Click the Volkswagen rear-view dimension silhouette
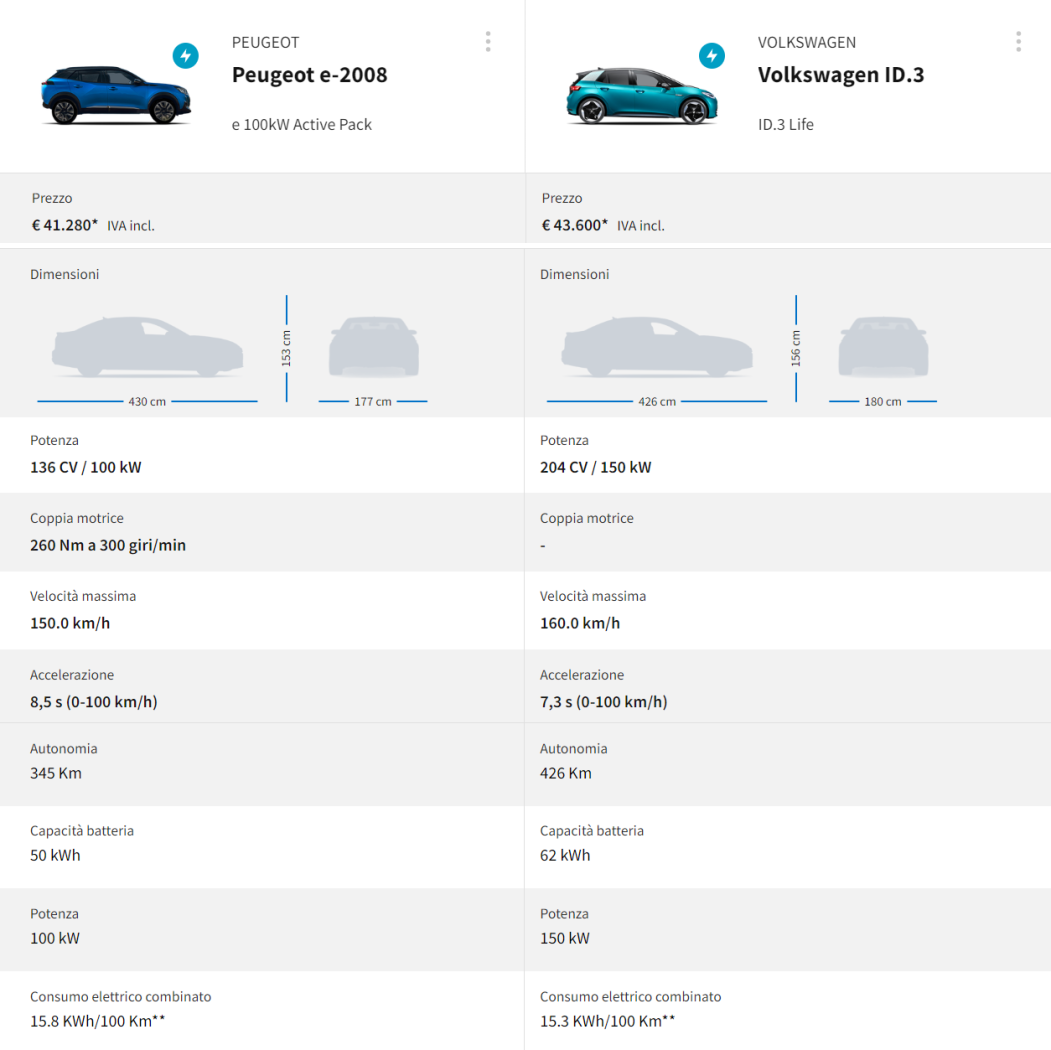 [883, 347]
